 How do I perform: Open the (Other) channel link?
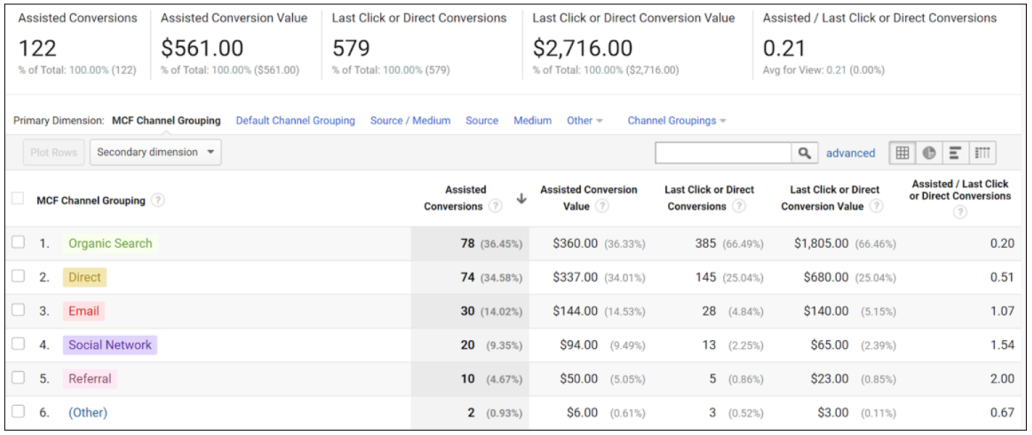[88, 413]
